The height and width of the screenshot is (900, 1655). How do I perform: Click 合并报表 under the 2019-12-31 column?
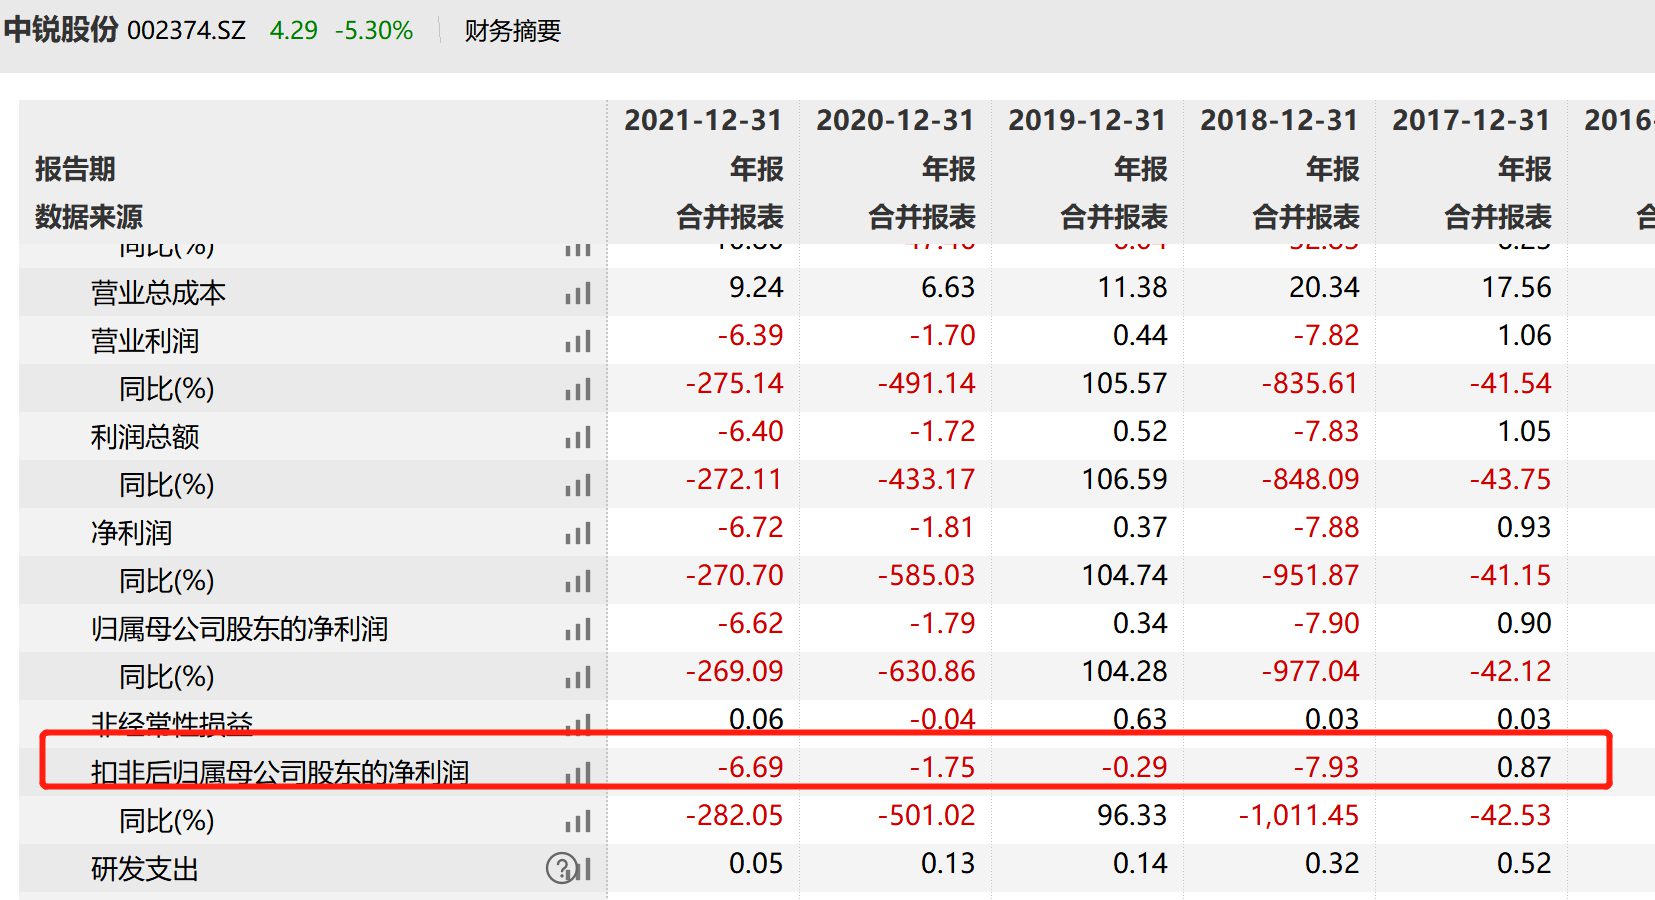(1114, 217)
